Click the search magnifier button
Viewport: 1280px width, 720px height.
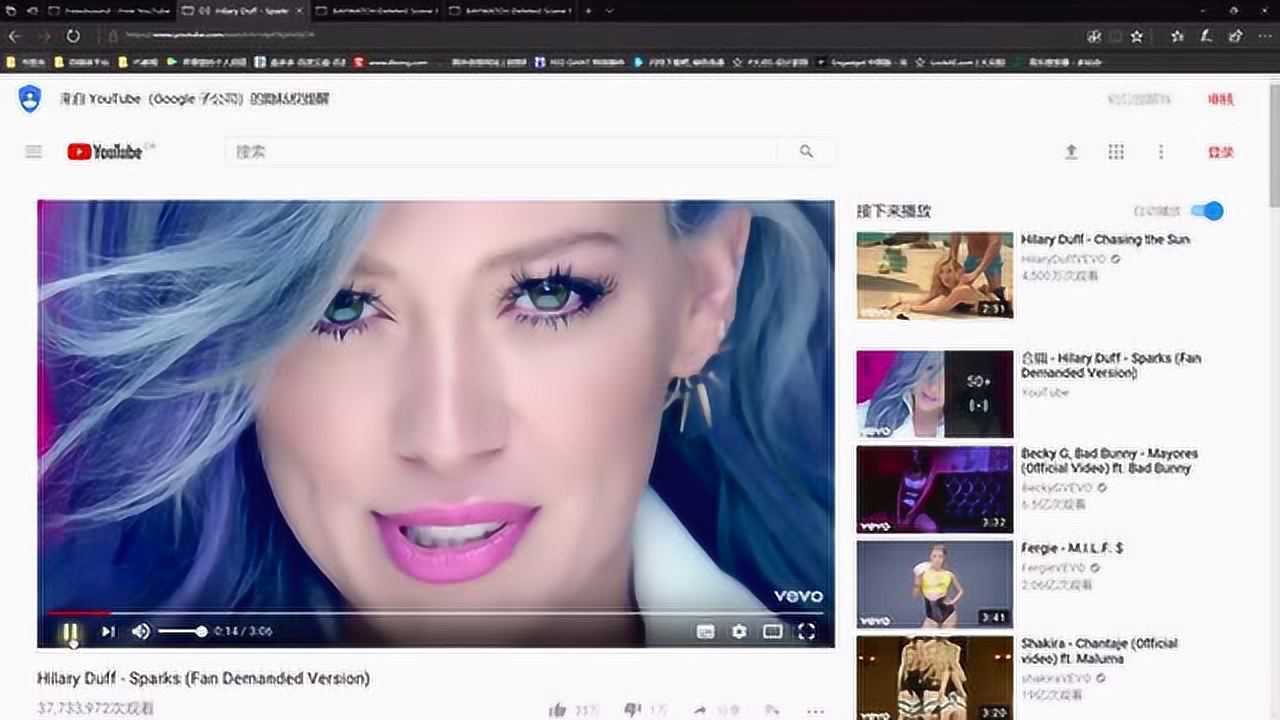(806, 152)
